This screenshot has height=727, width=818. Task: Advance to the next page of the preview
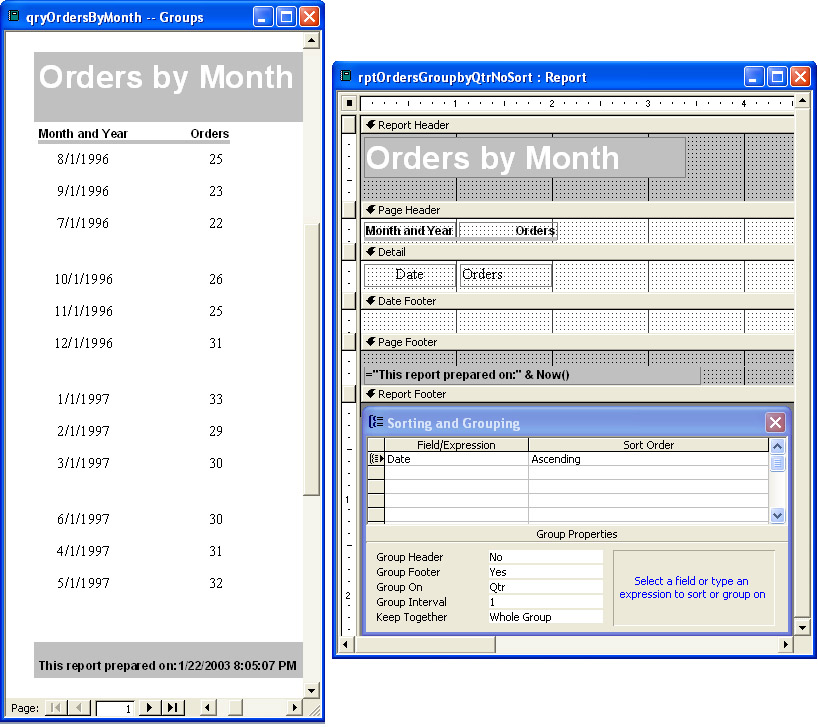150,708
